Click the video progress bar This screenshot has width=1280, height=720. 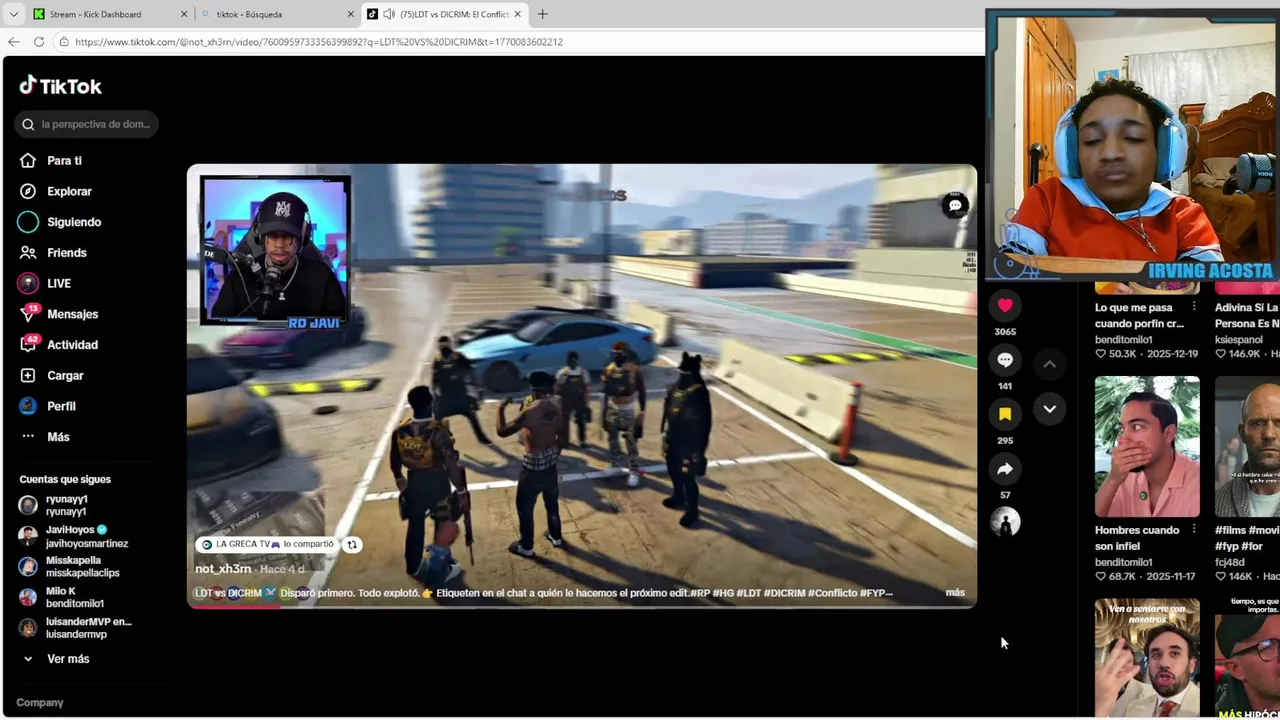[x=581, y=605]
